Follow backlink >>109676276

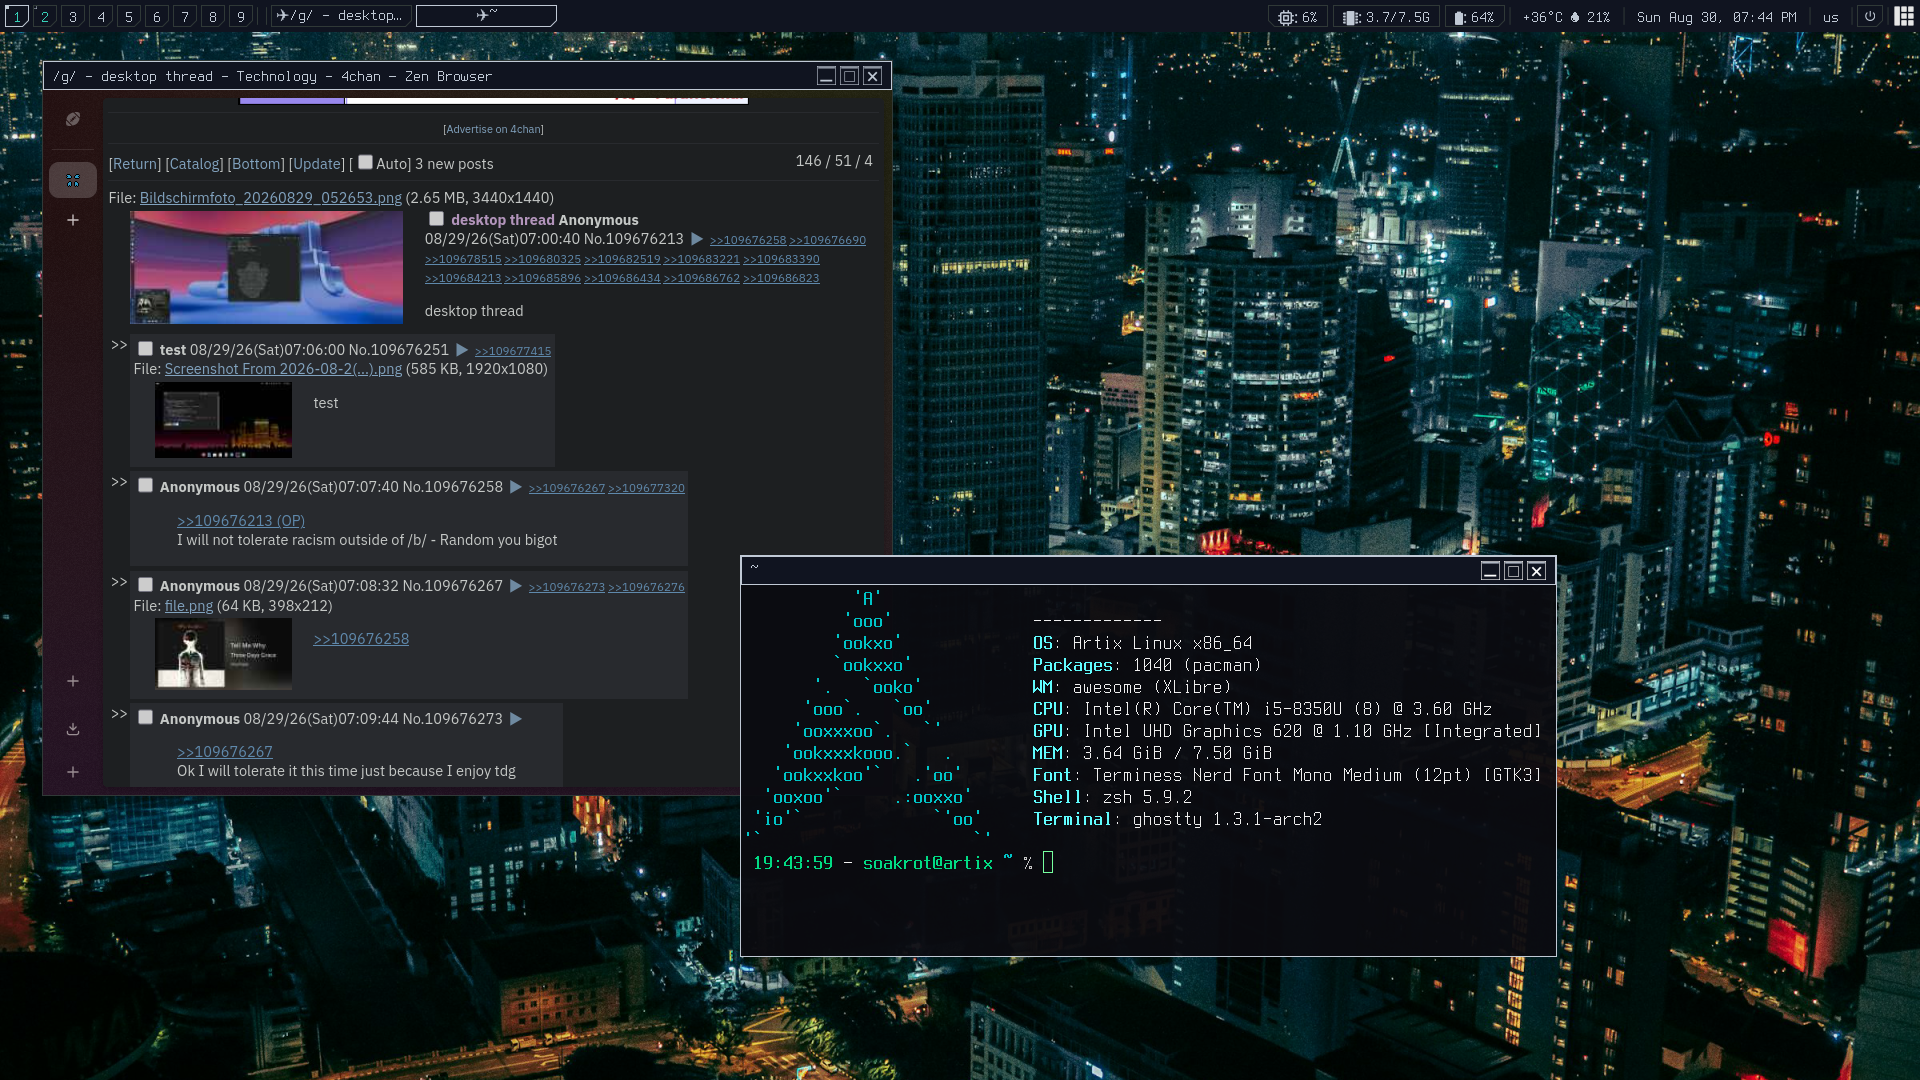pyautogui.click(x=646, y=587)
